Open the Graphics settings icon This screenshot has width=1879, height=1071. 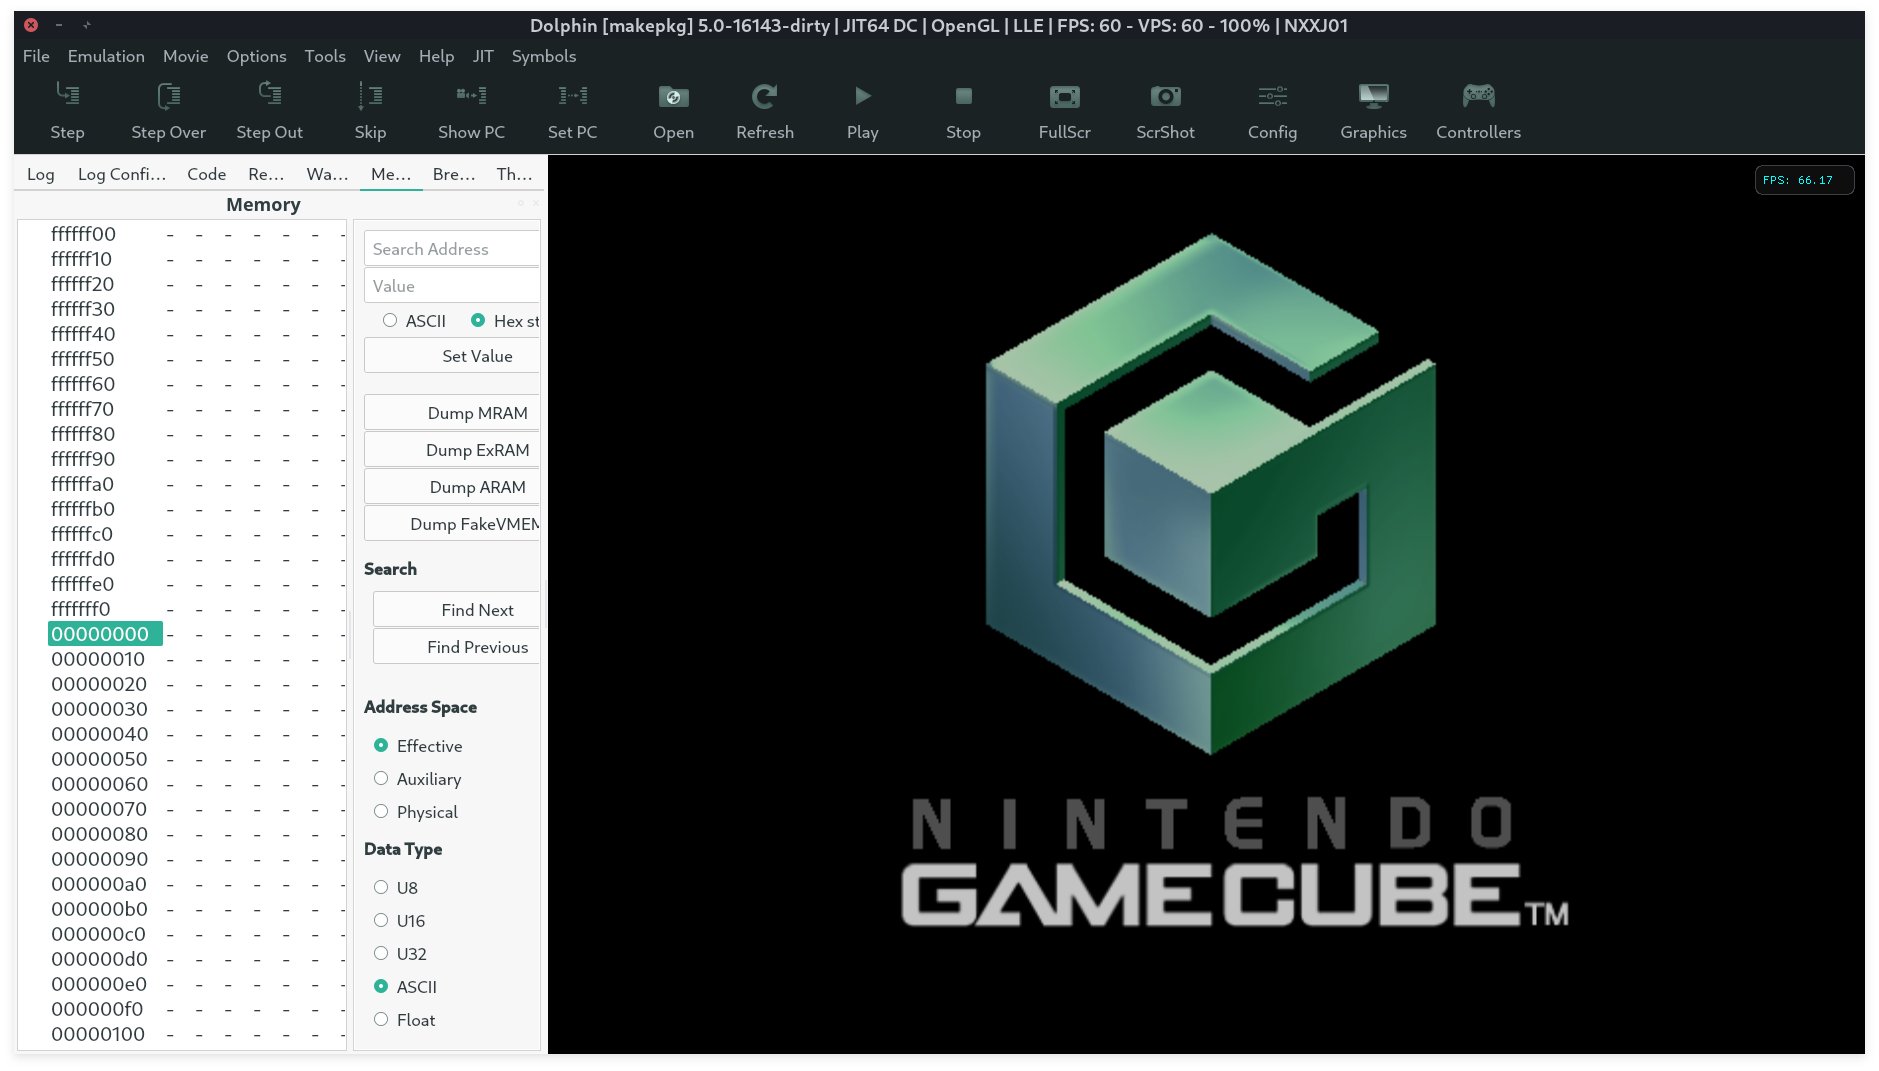coord(1372,96)
